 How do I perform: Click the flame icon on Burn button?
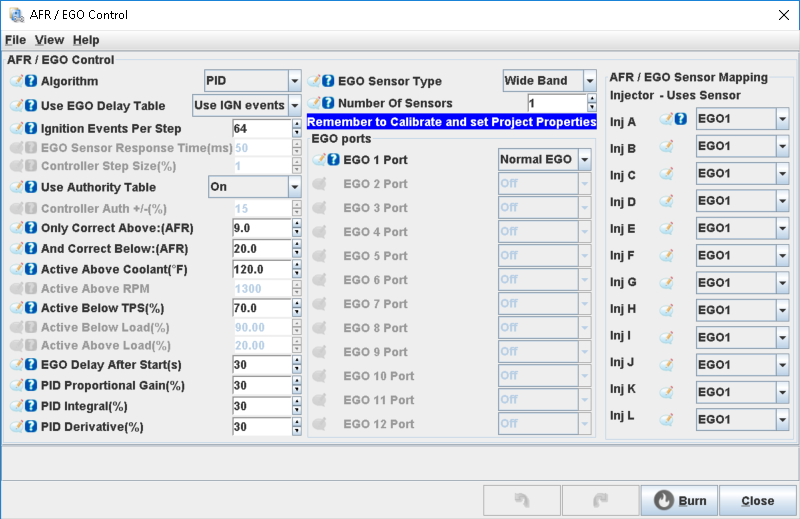pos(664,501)
